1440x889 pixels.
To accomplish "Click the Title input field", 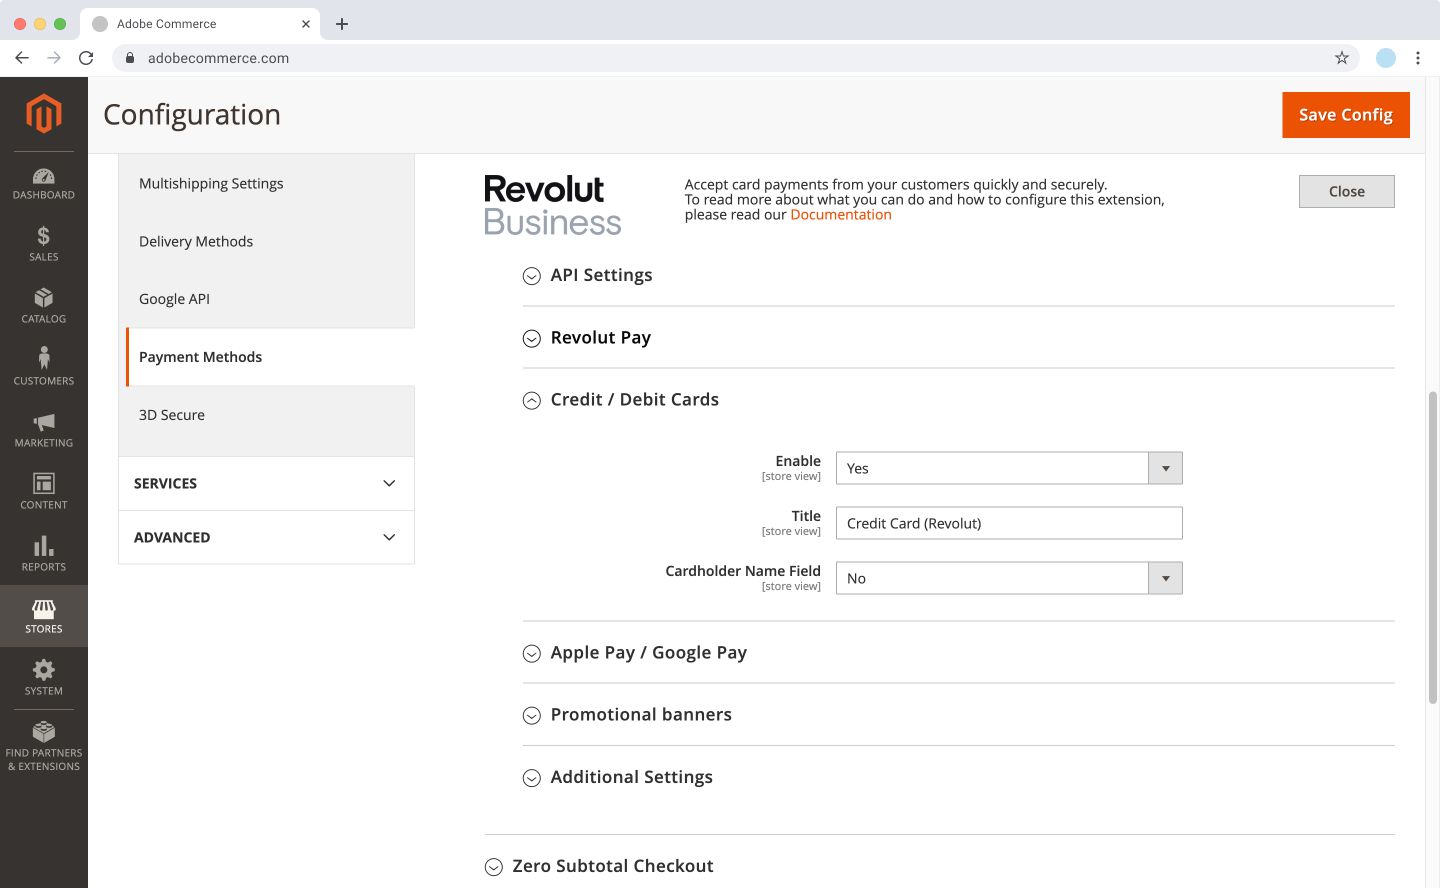I will click(x=1009, y=523).
